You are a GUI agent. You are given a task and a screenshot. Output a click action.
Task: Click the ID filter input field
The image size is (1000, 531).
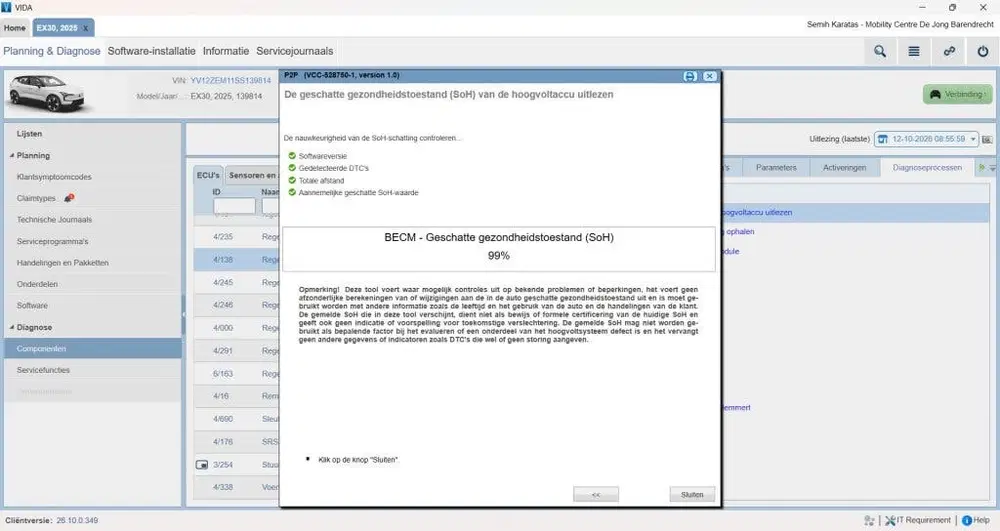point(234,206)
